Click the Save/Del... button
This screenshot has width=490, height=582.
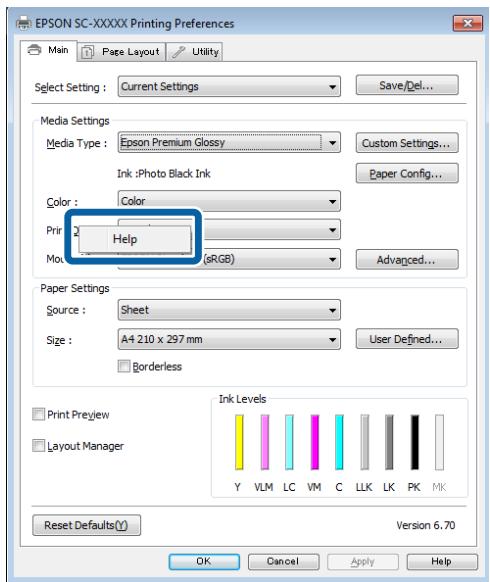[407, 85]
